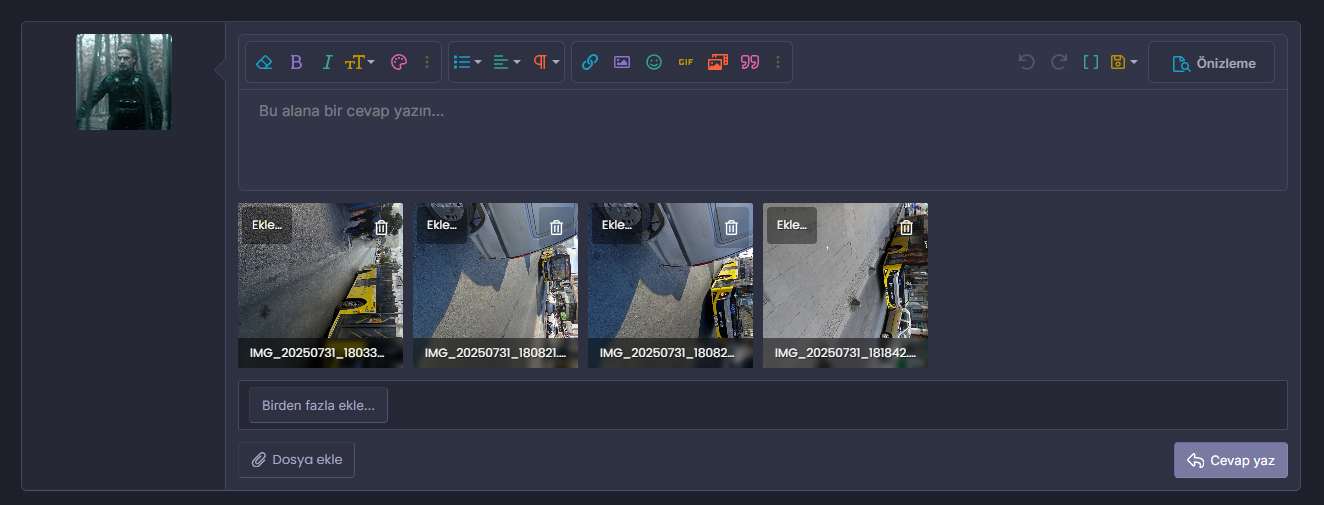Image resolution: width=1324 pixels, height=505 pixels.
Task: Open more options next to the quote icon
Action: (778, 62)
